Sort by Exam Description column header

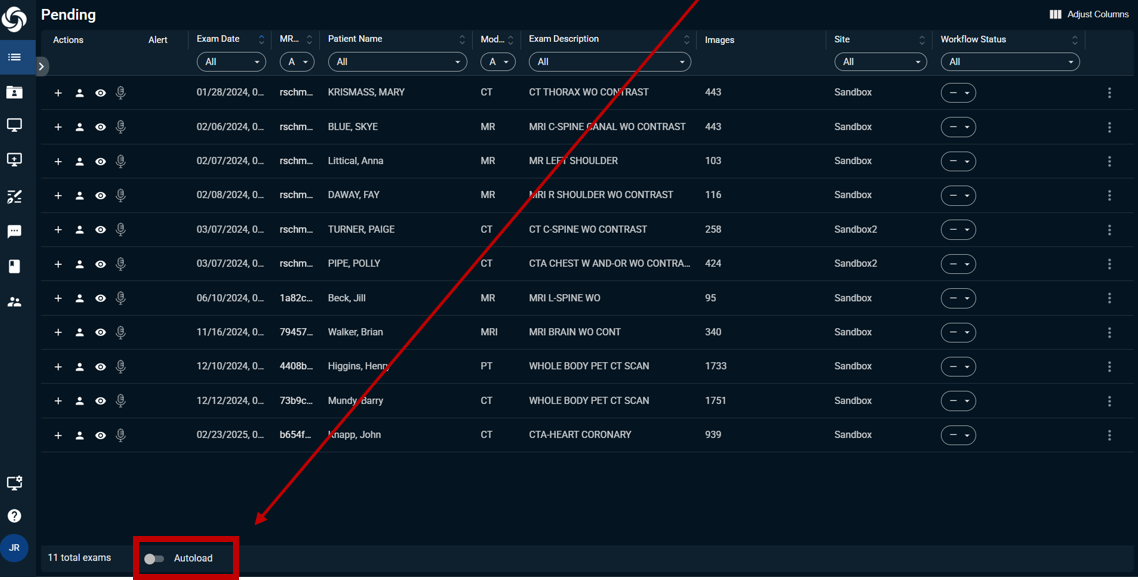(564, 39)
